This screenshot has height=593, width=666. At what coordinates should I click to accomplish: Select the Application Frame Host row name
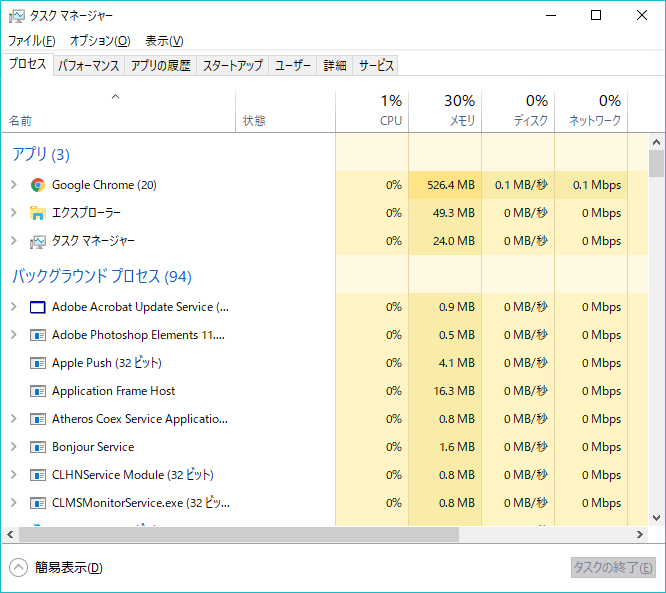[x=113, y=391]
